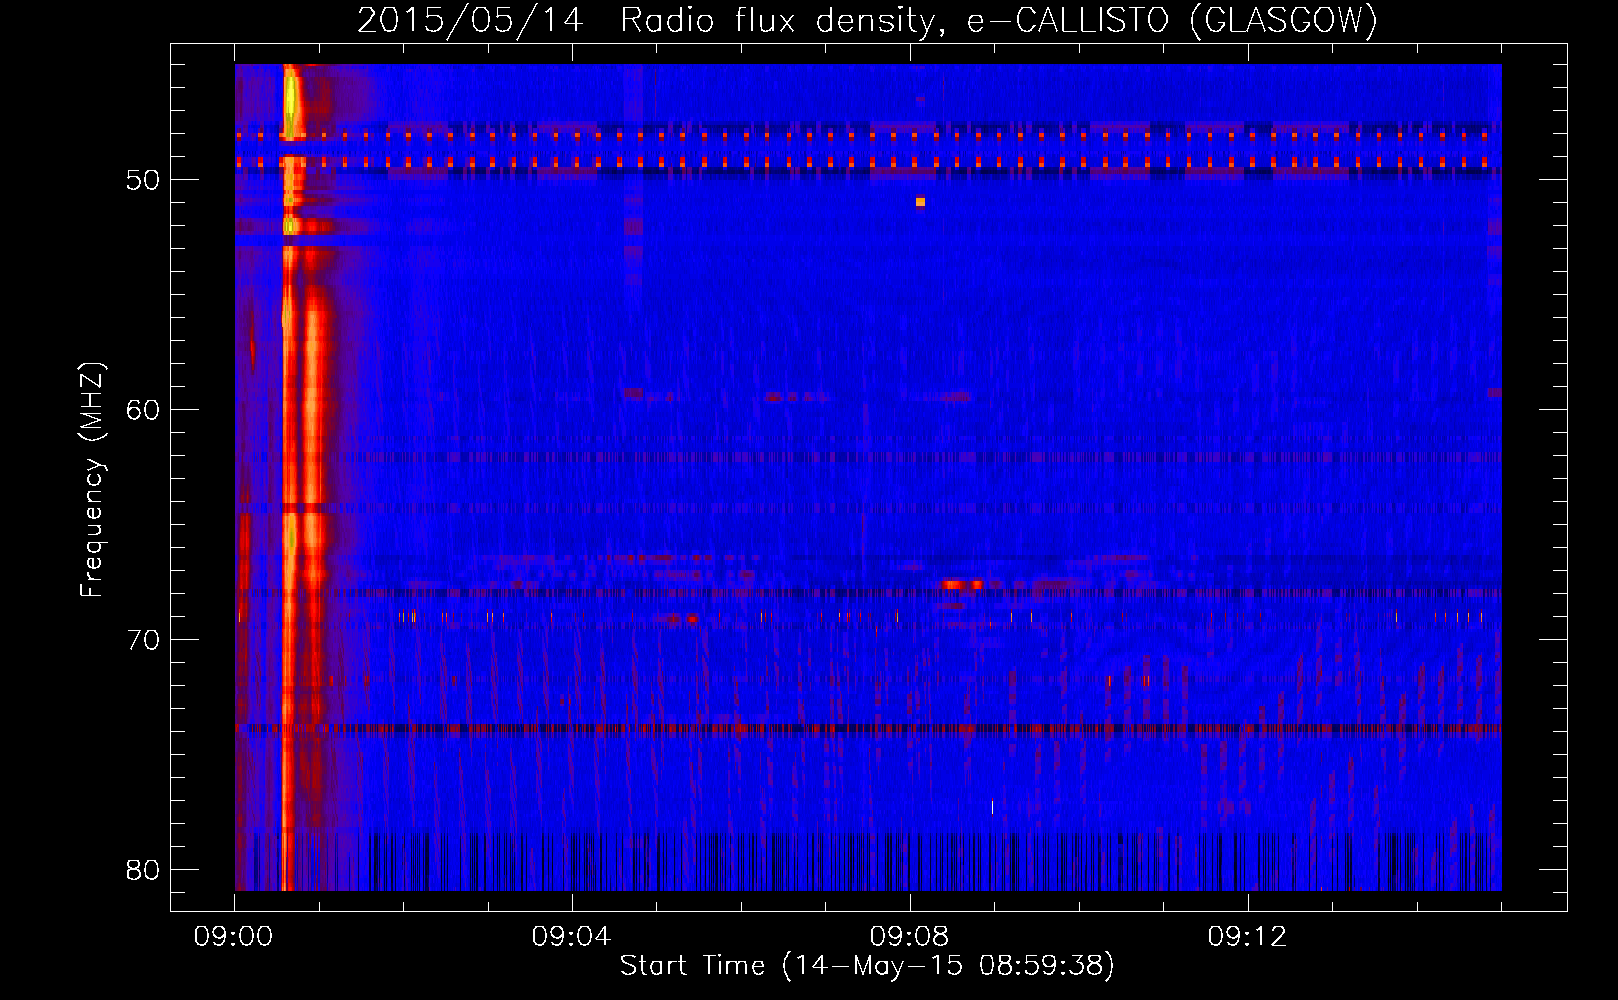This screenshot has height=1000, width=1618.
Task: Click the isolated orange spot near 51 MHz
Action: click(920, 202)
